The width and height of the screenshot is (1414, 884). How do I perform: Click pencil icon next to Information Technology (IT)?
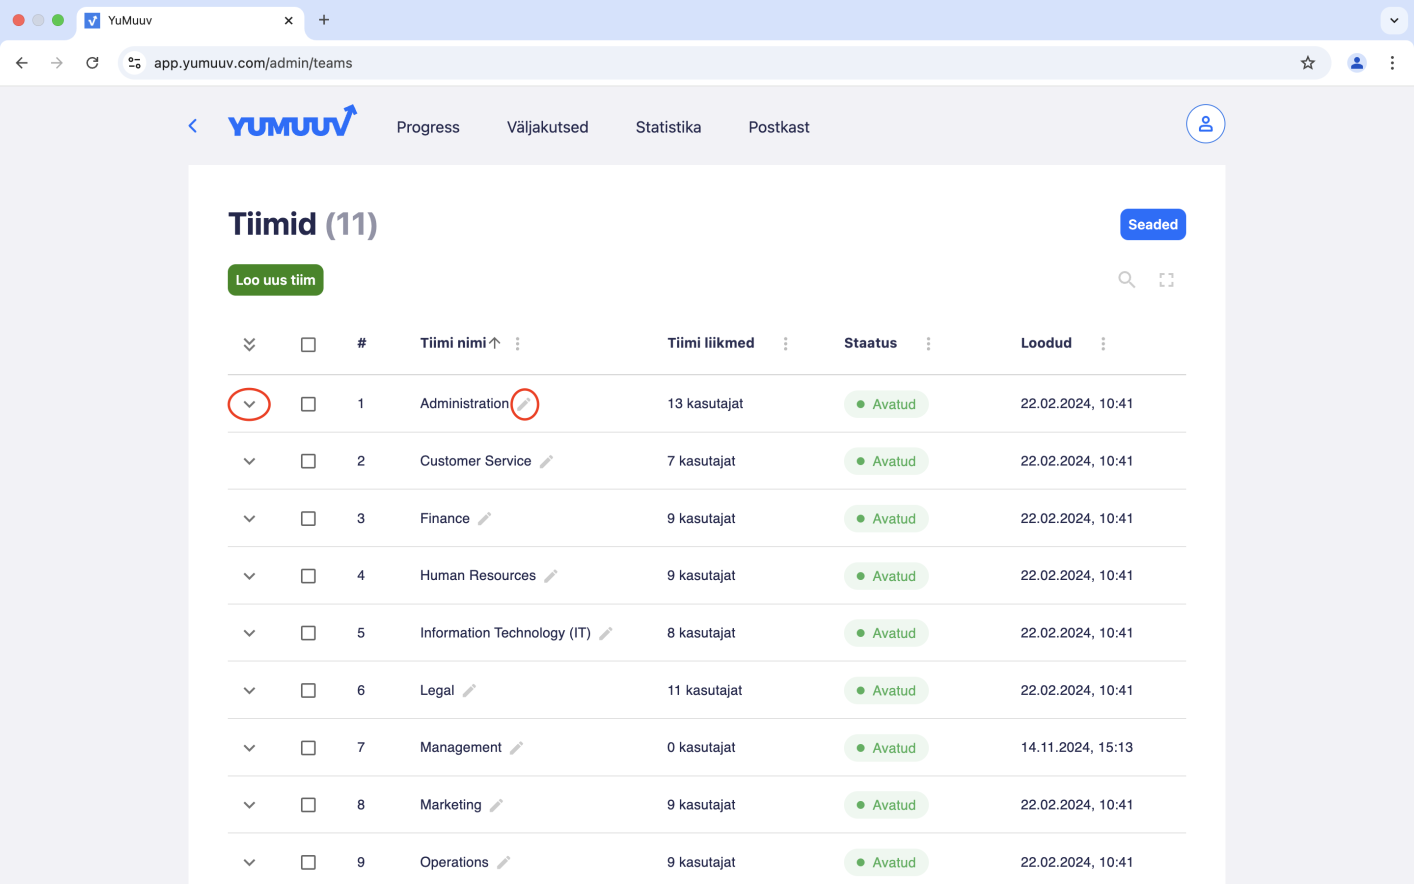pos(606,633)
